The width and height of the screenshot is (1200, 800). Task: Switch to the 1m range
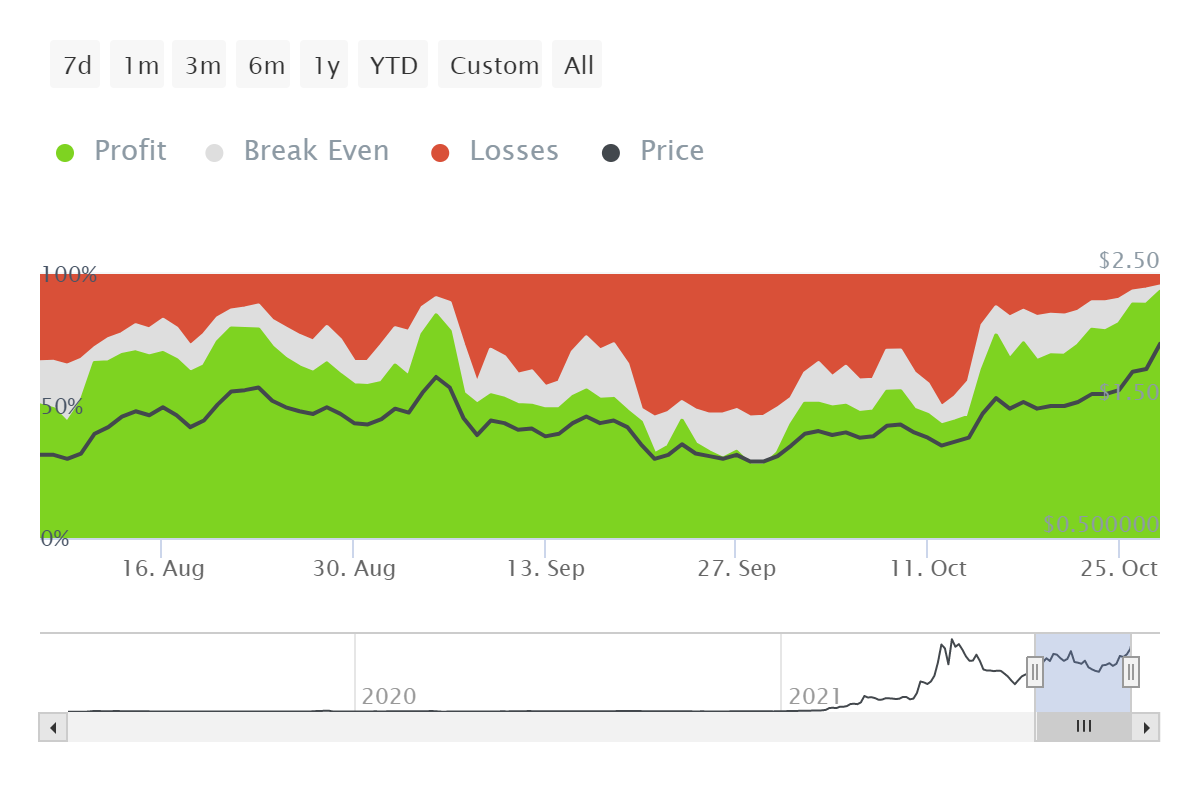tap(138, 65)
